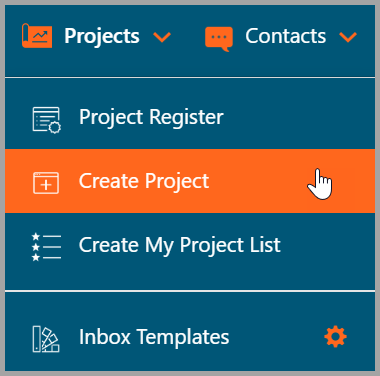Expand the Projects dropdown chevron

pyautogui.click(x=162, y=37)
